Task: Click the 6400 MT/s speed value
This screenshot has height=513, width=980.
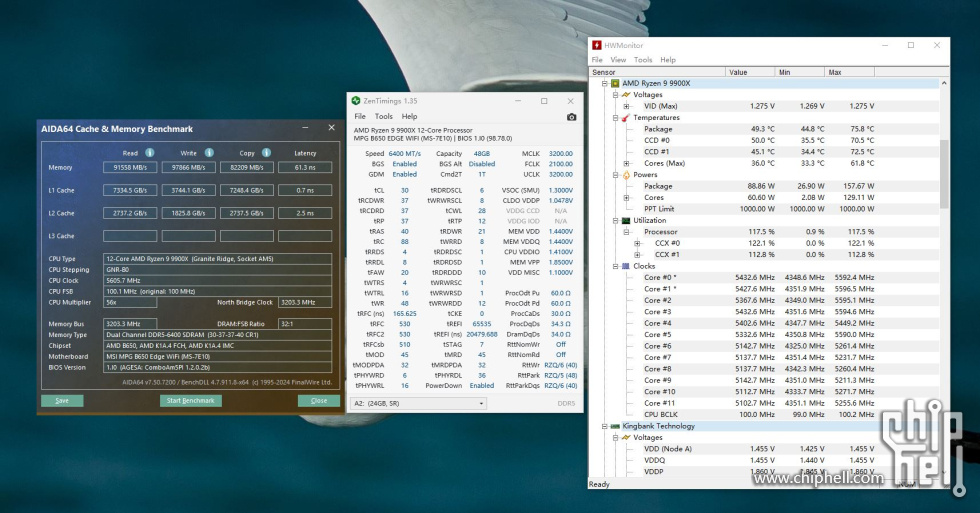Action: (x=404, y=154)
